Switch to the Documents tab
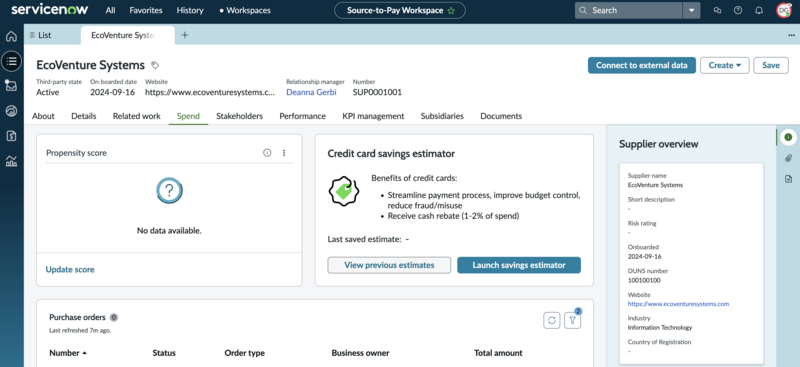800x367 pixels. (x=501, y=116)
